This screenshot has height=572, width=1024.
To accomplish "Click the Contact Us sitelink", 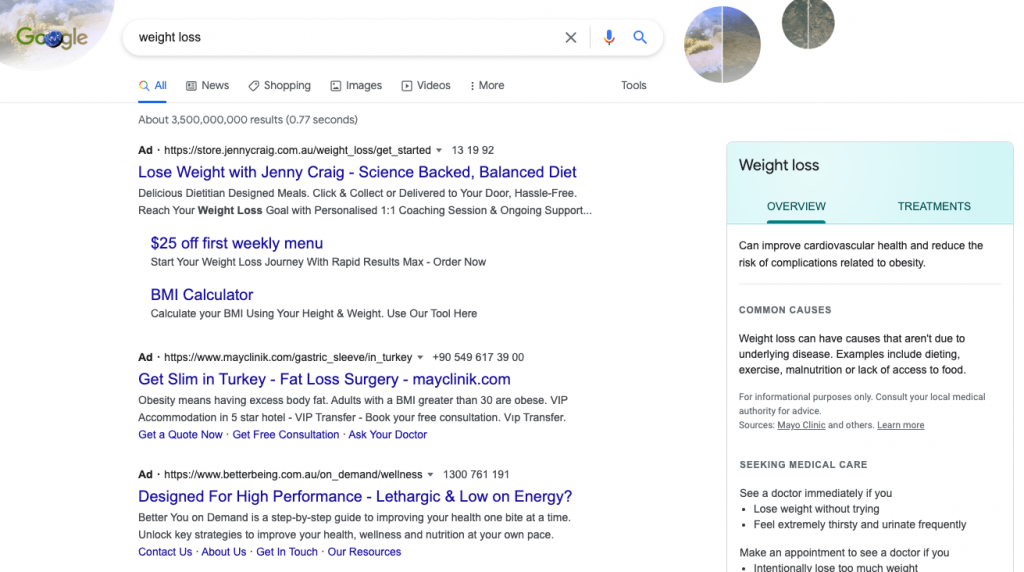I will (165, 552).
